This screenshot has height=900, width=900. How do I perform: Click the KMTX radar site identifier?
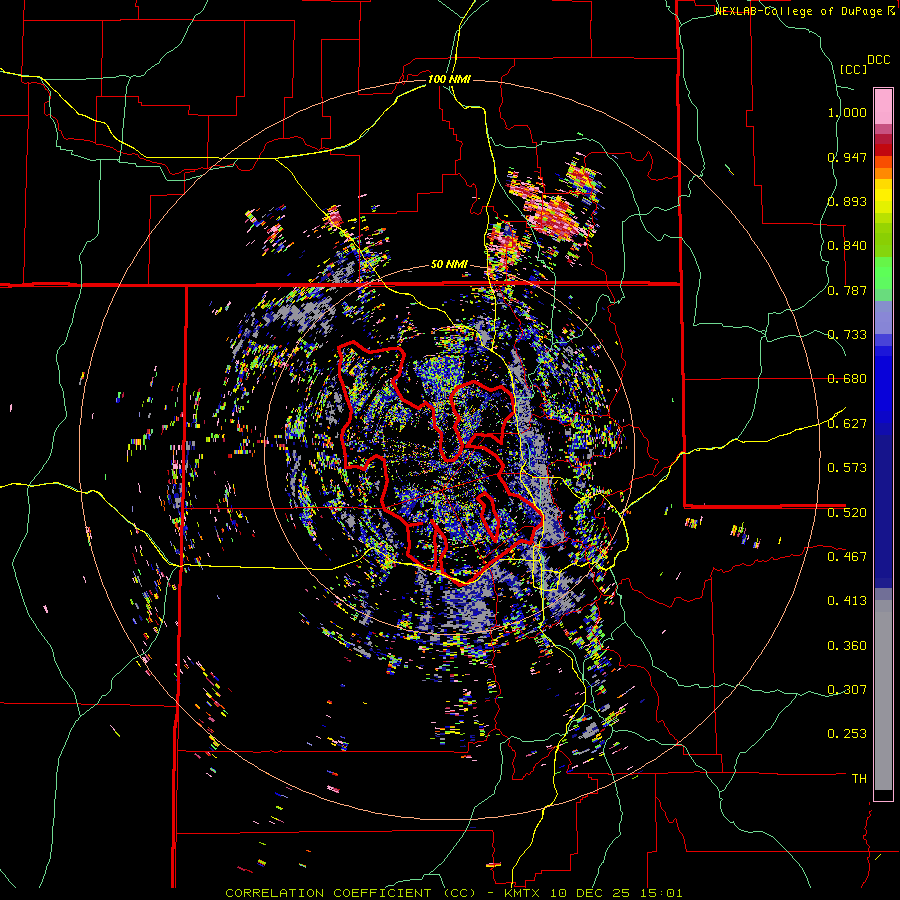pyautogui.click(x=523, y=893)
